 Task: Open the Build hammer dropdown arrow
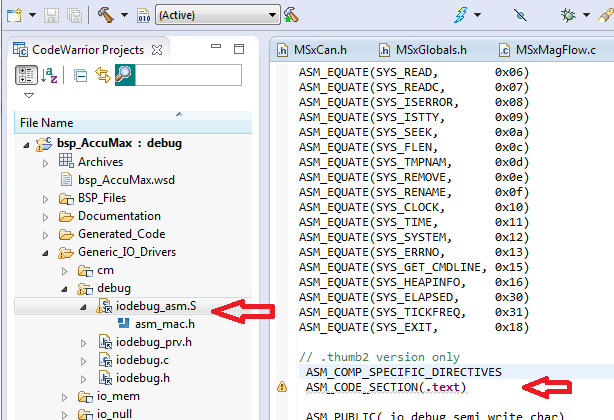click(124, 15)
